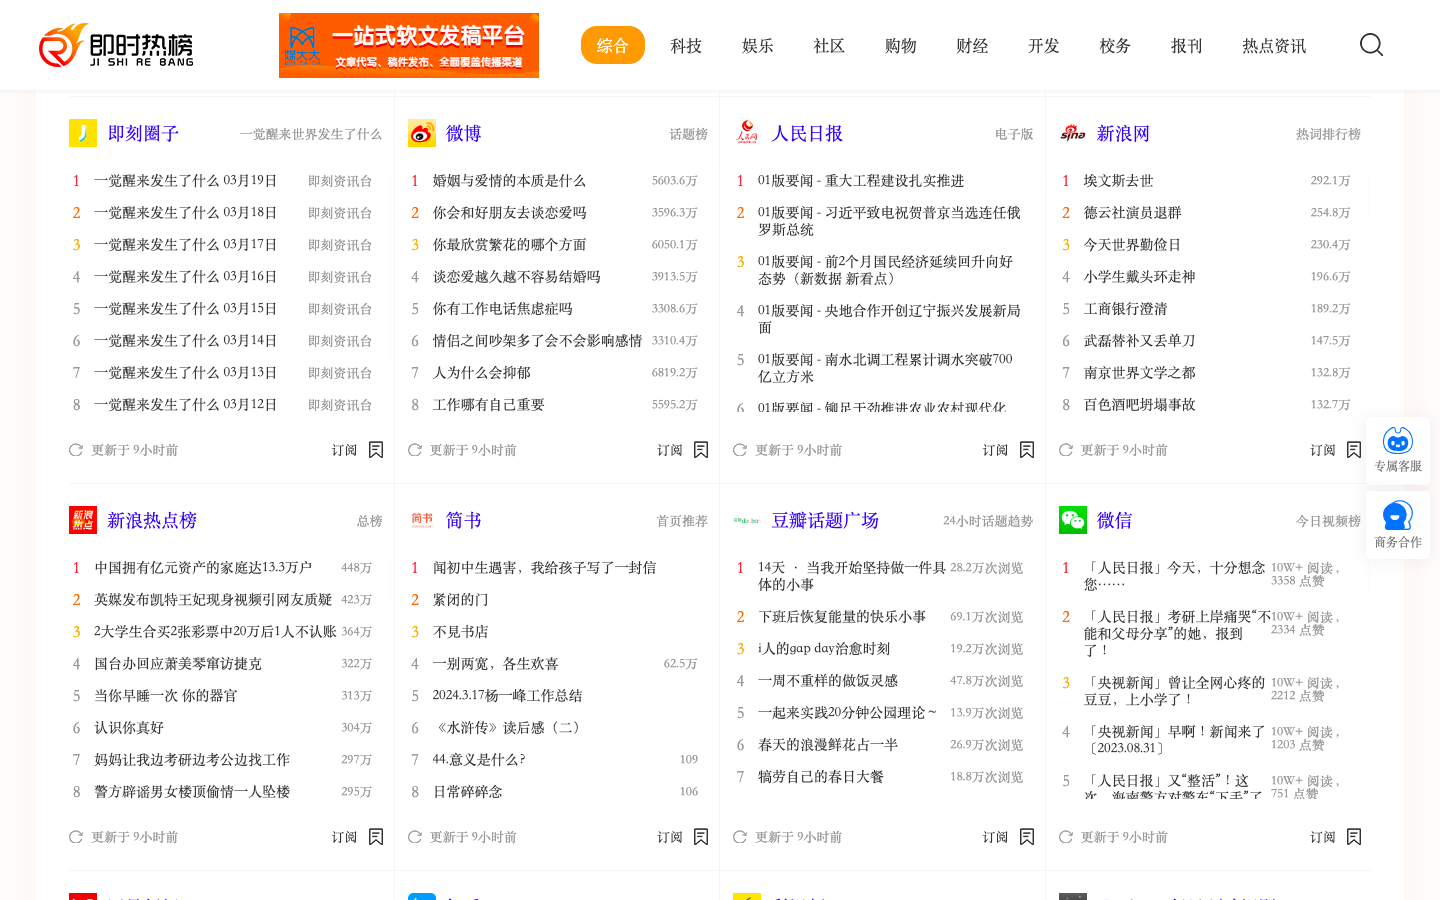
Task: Open 警方辟谣男女楼顶偷情一人坠楼
Action: tap(192, 792)
